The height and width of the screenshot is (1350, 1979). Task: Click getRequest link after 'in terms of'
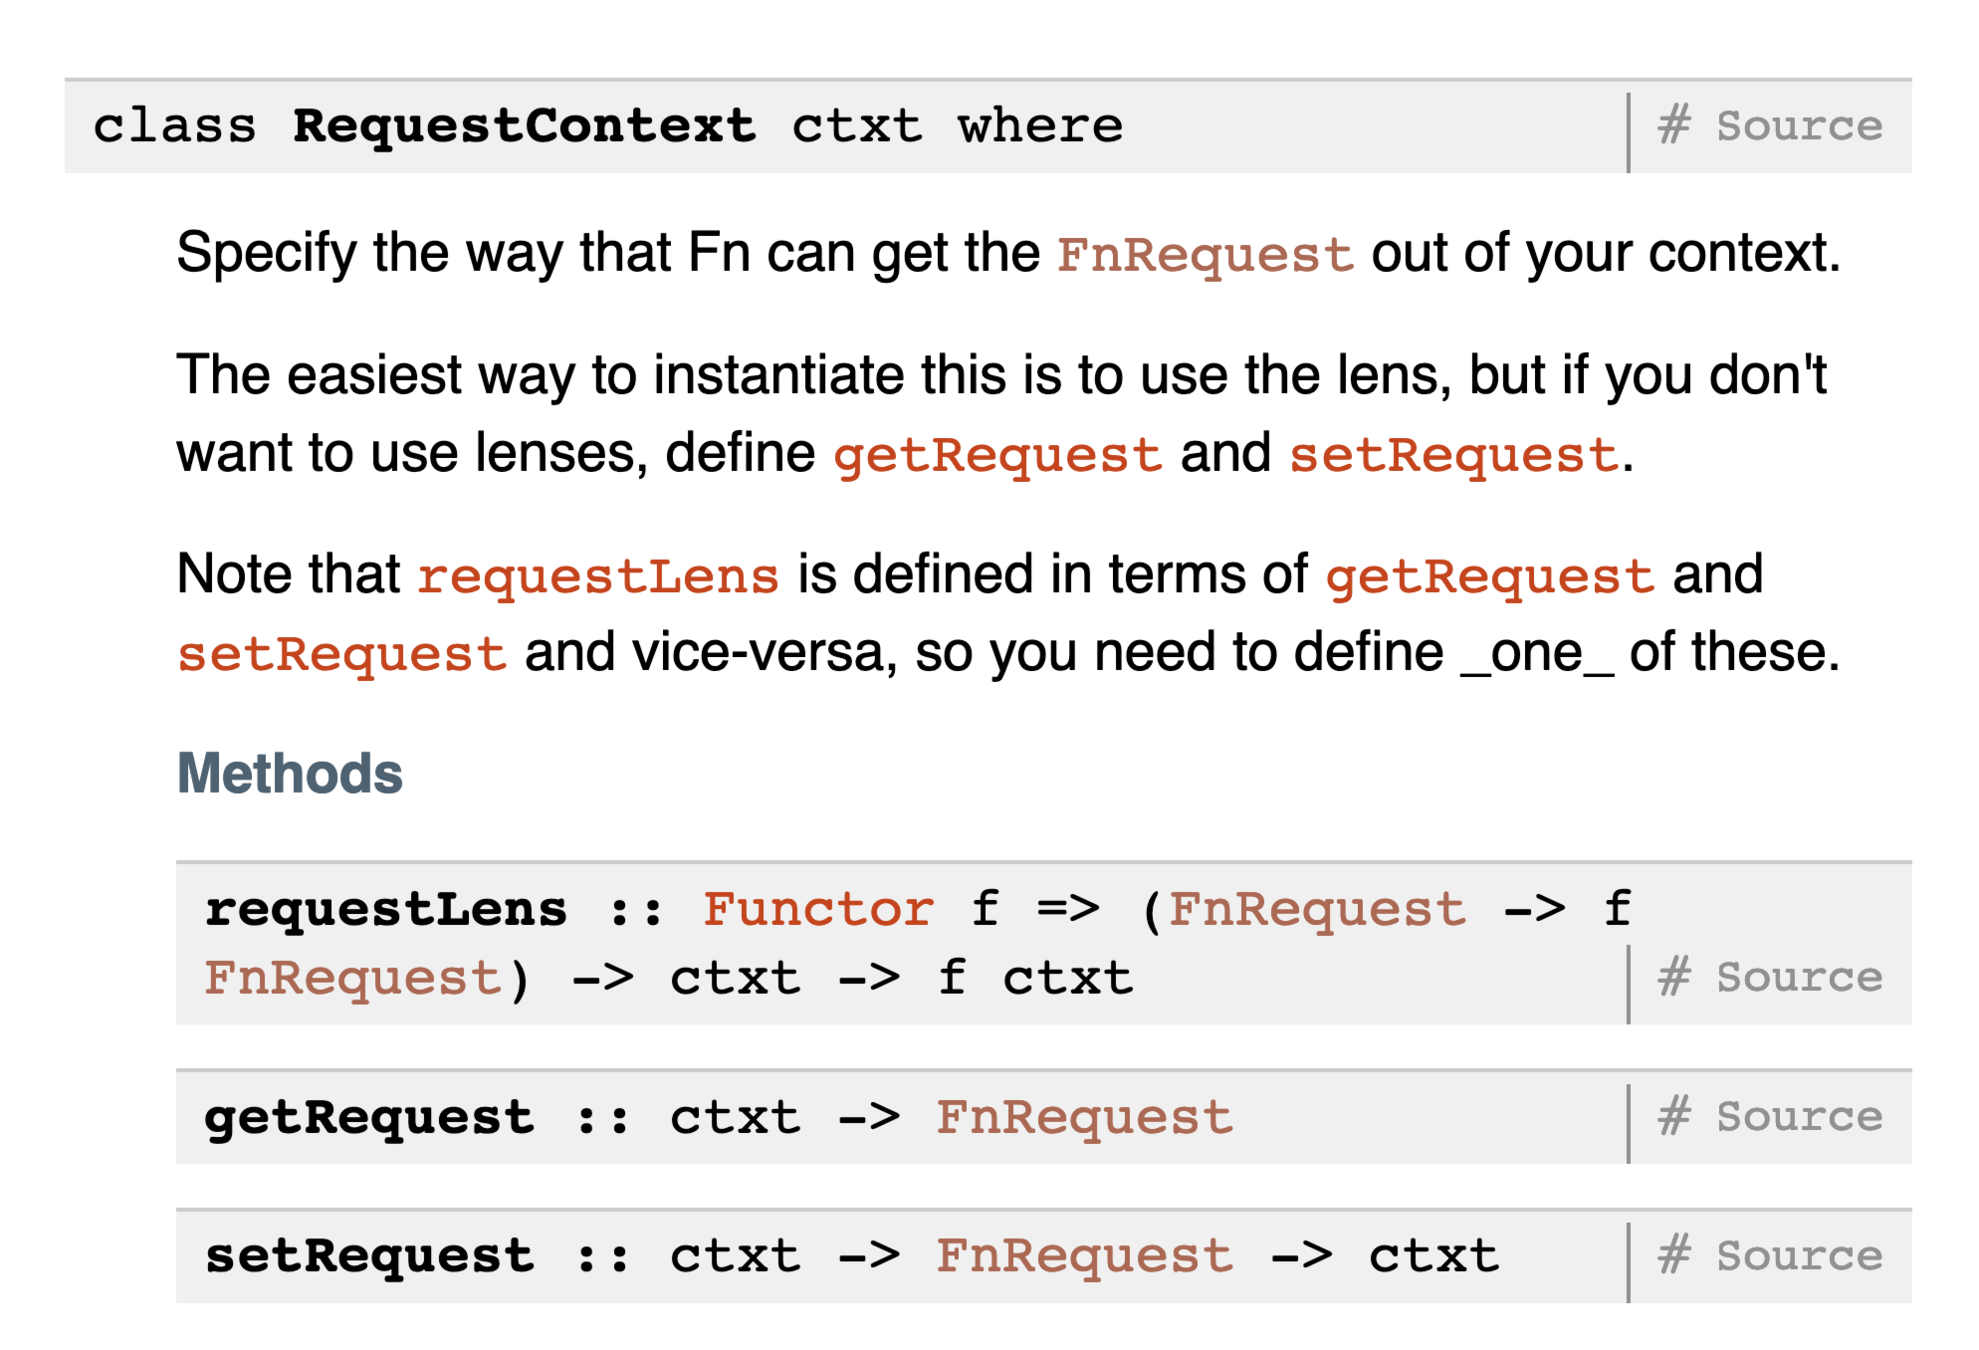coord(1490,576)
